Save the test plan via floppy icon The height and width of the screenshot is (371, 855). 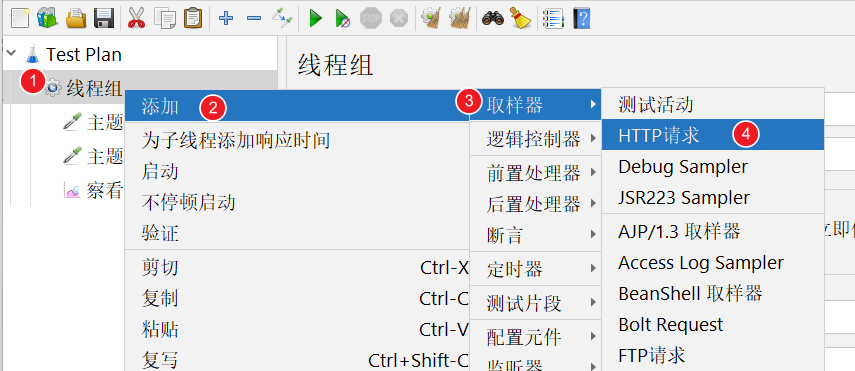(104, 19)
